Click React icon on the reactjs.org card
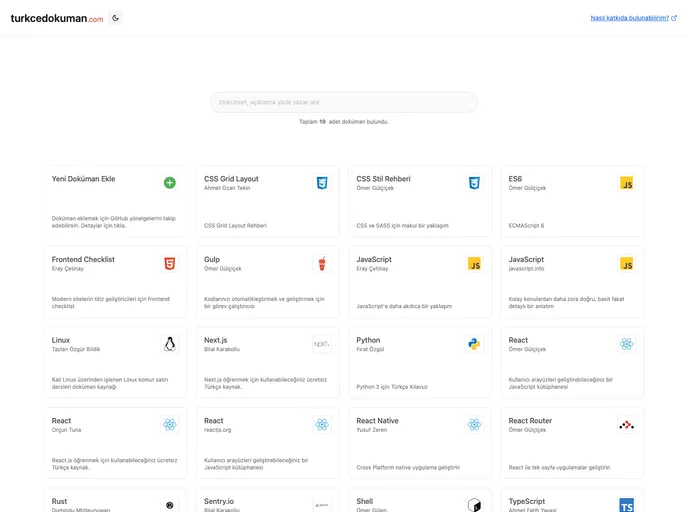Viewport: 688px width, 512px height. (x=322, y=425)
